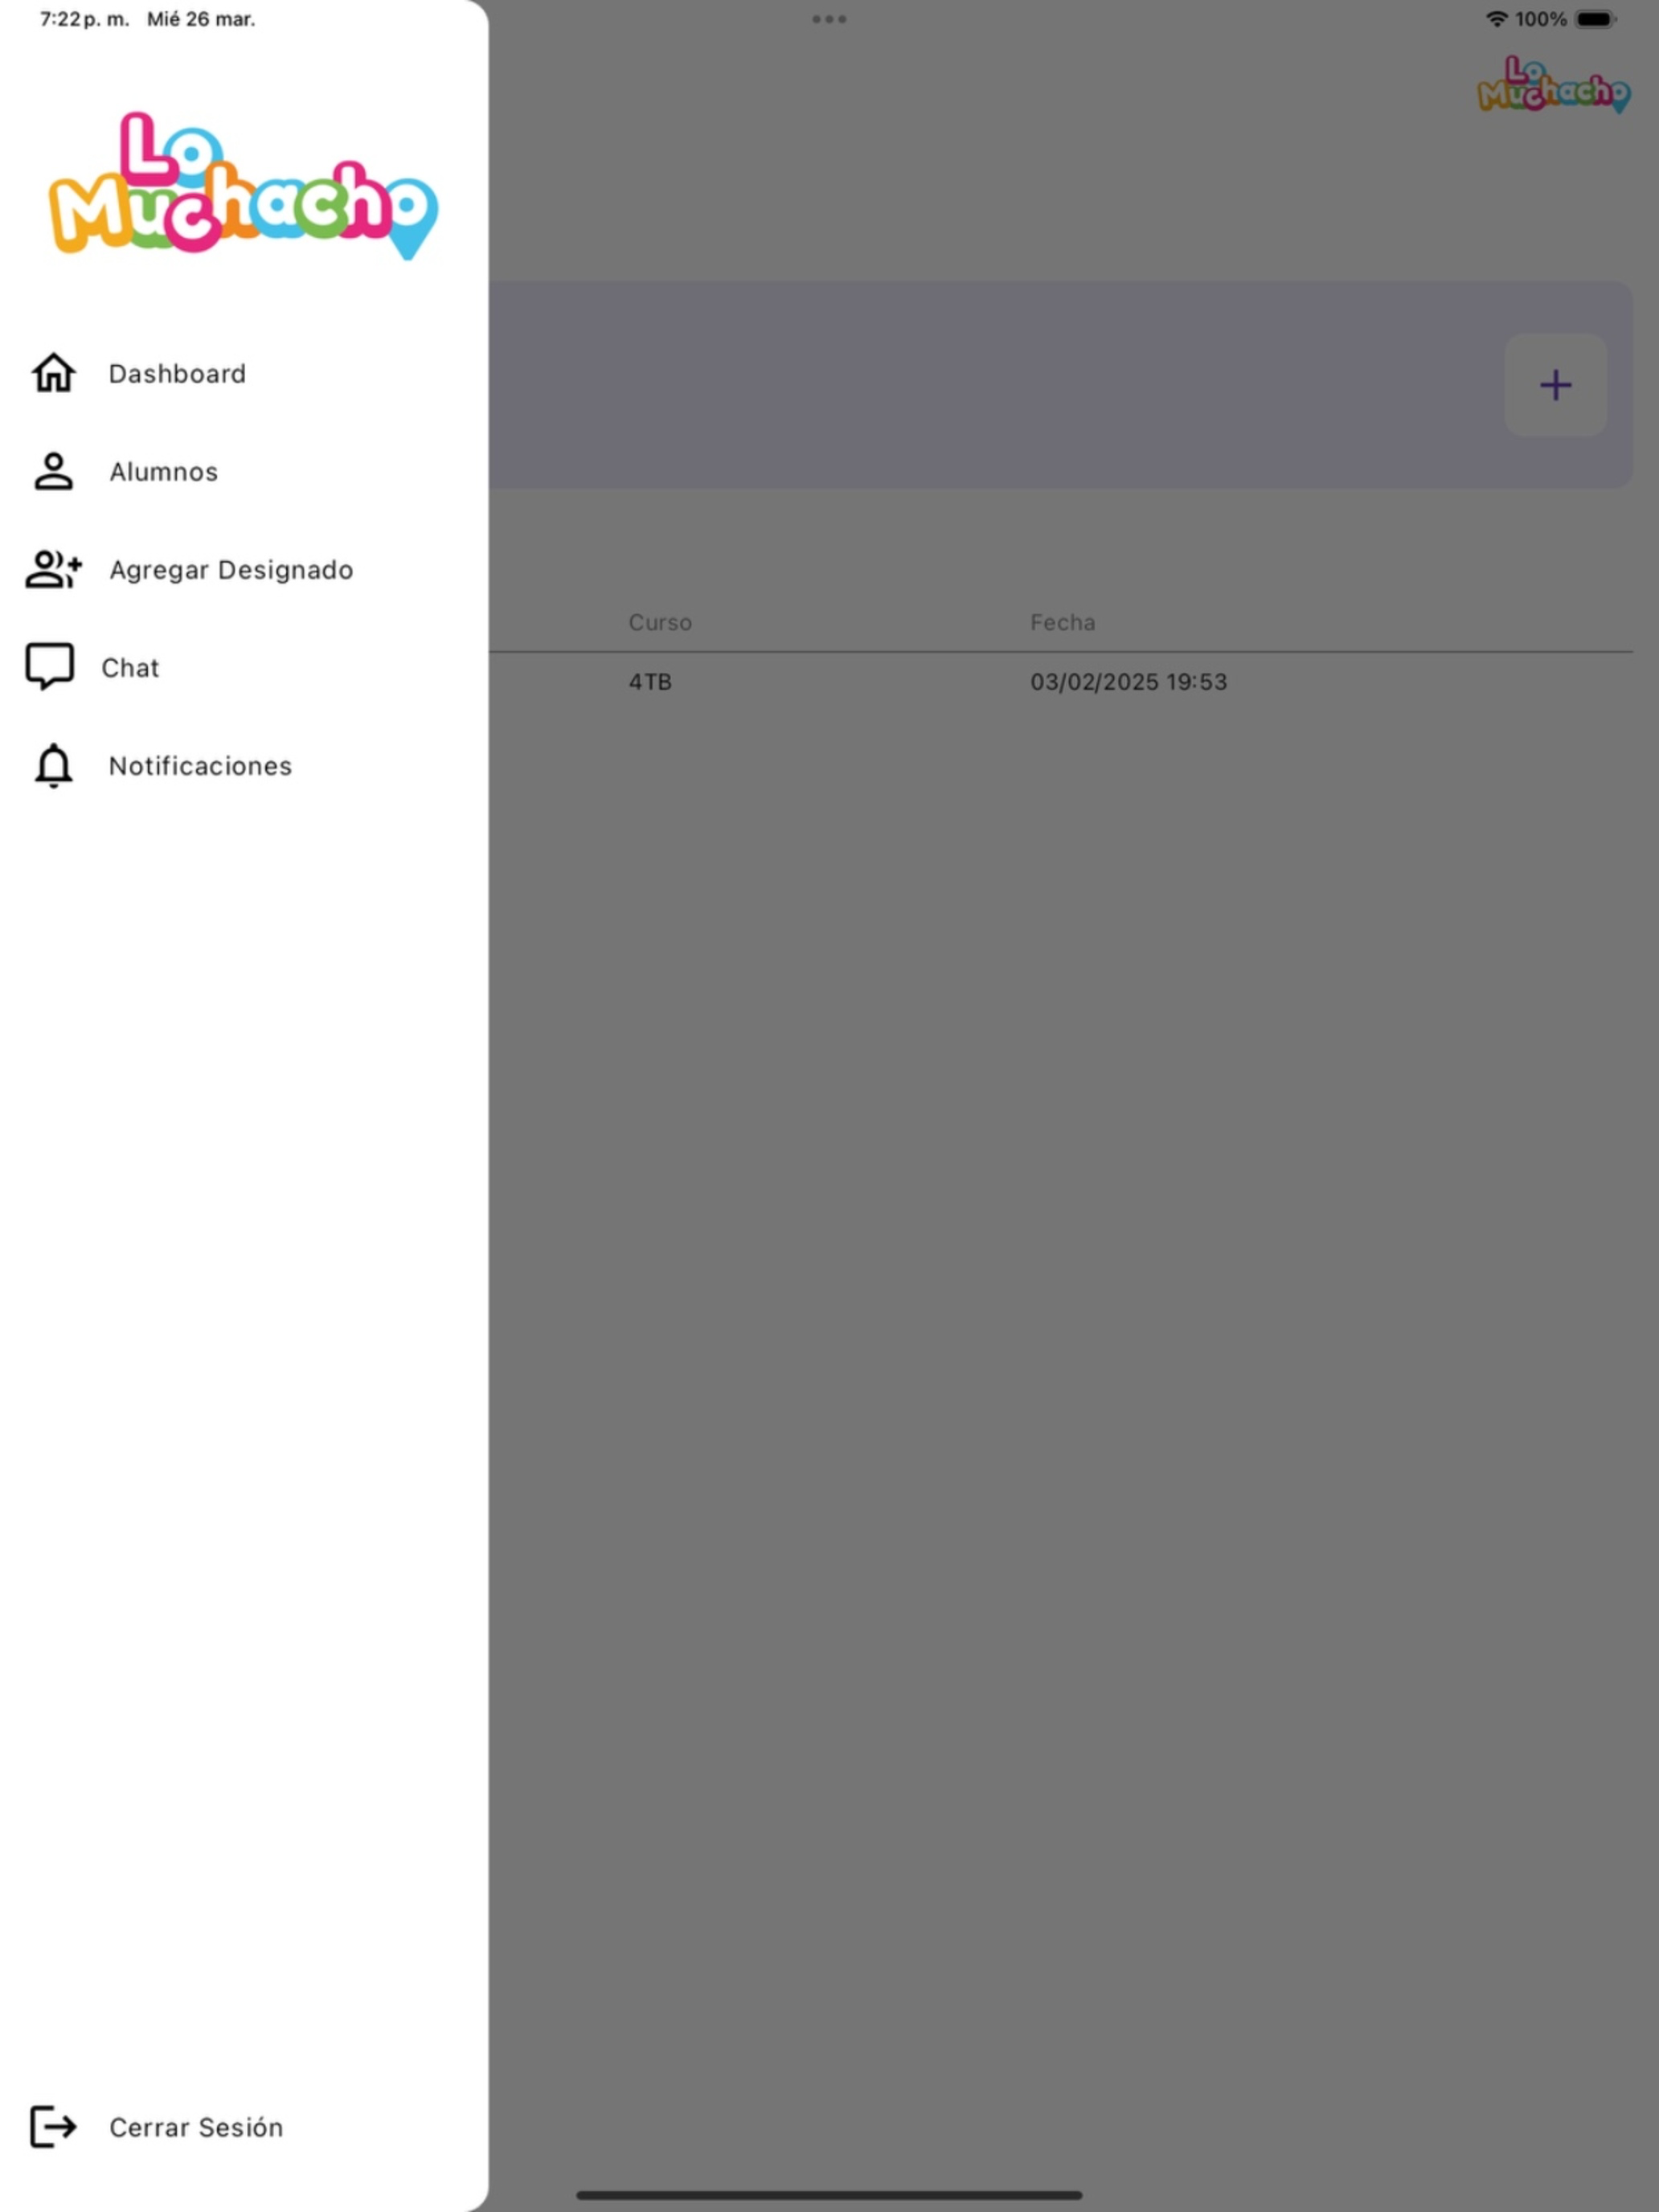The image size is (1659, 2212).
Task: Click the Dashboard home icon
Action: point(53,373)
